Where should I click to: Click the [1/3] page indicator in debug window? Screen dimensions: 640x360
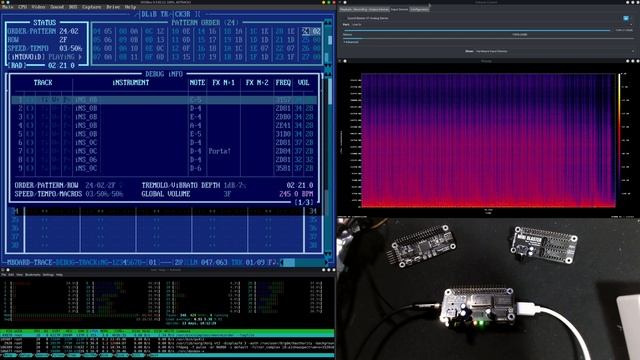304,202
